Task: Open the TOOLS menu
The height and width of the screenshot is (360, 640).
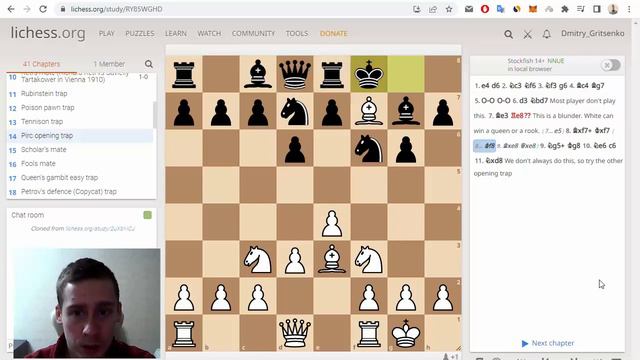Action: (x=297, y=33)
